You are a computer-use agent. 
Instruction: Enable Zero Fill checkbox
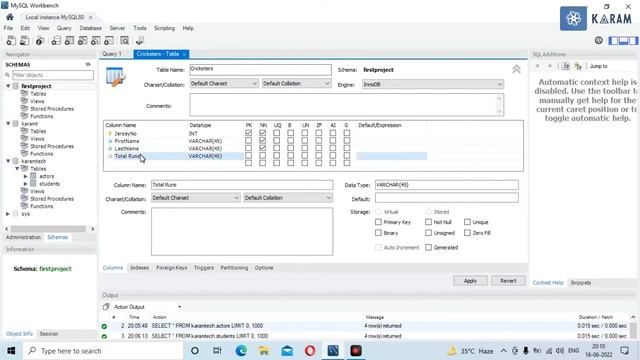(x=467, y=233)
